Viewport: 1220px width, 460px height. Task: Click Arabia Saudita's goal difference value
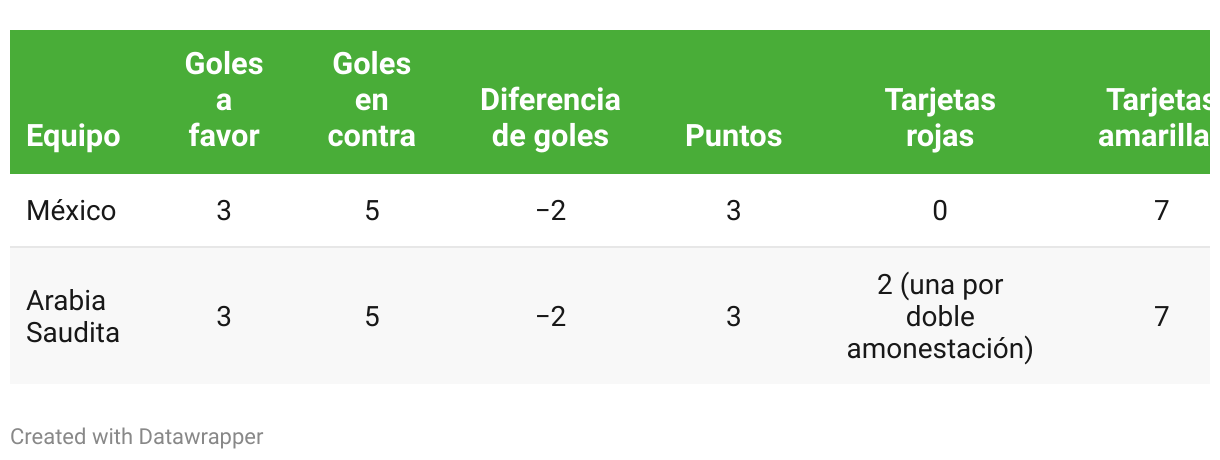(x=550, y=317)
